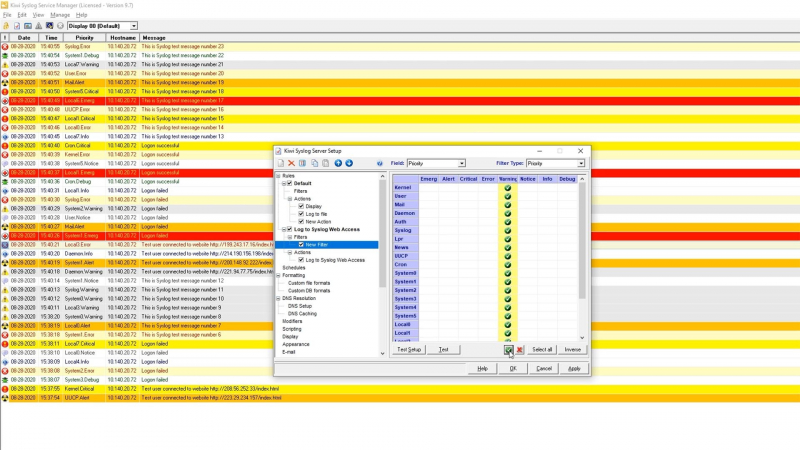Click the first yellow icon on main toolbar
The image size is (800, 450).
coord(6,26)
